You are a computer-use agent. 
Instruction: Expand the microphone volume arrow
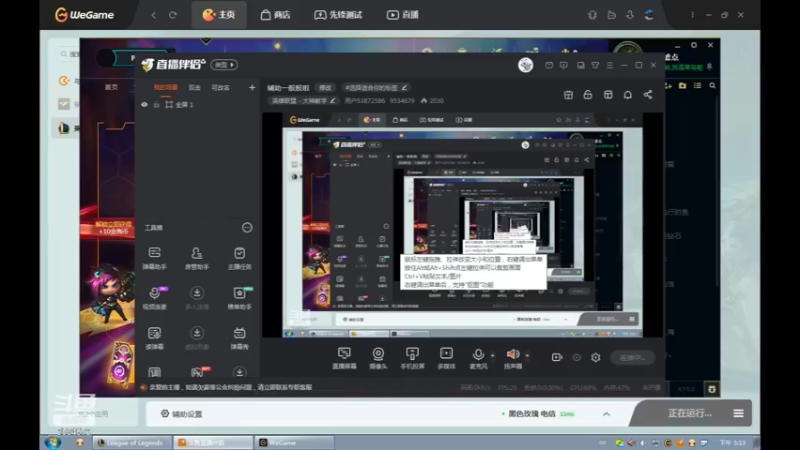pyautogui.click(x=492, y=355)
